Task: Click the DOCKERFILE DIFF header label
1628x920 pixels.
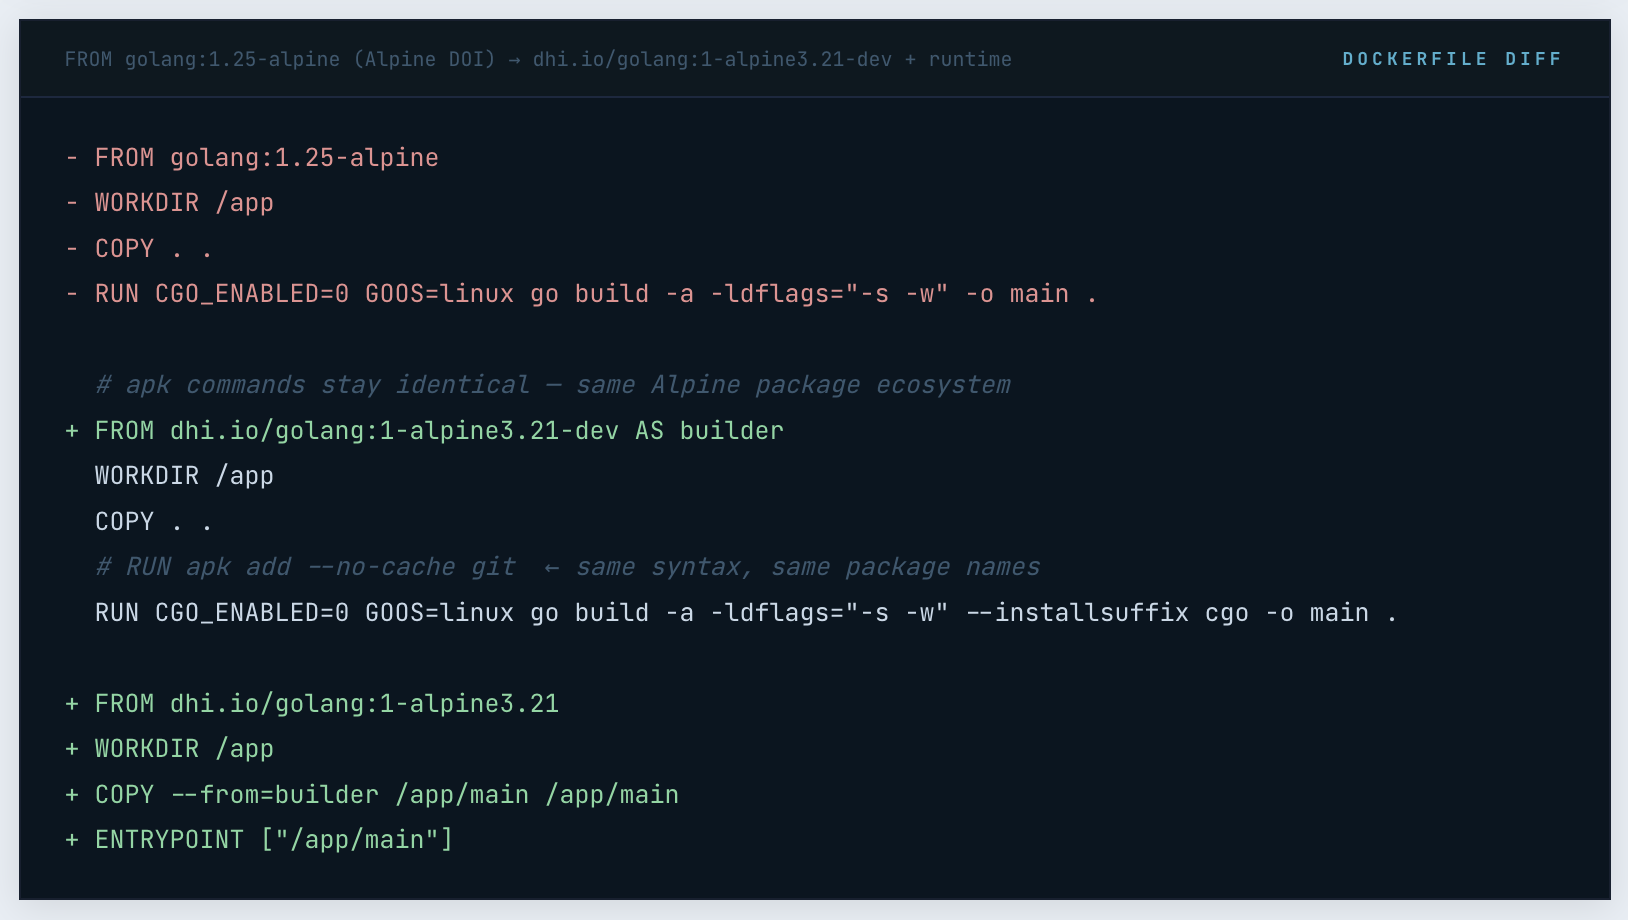Action: [1451, 59]
